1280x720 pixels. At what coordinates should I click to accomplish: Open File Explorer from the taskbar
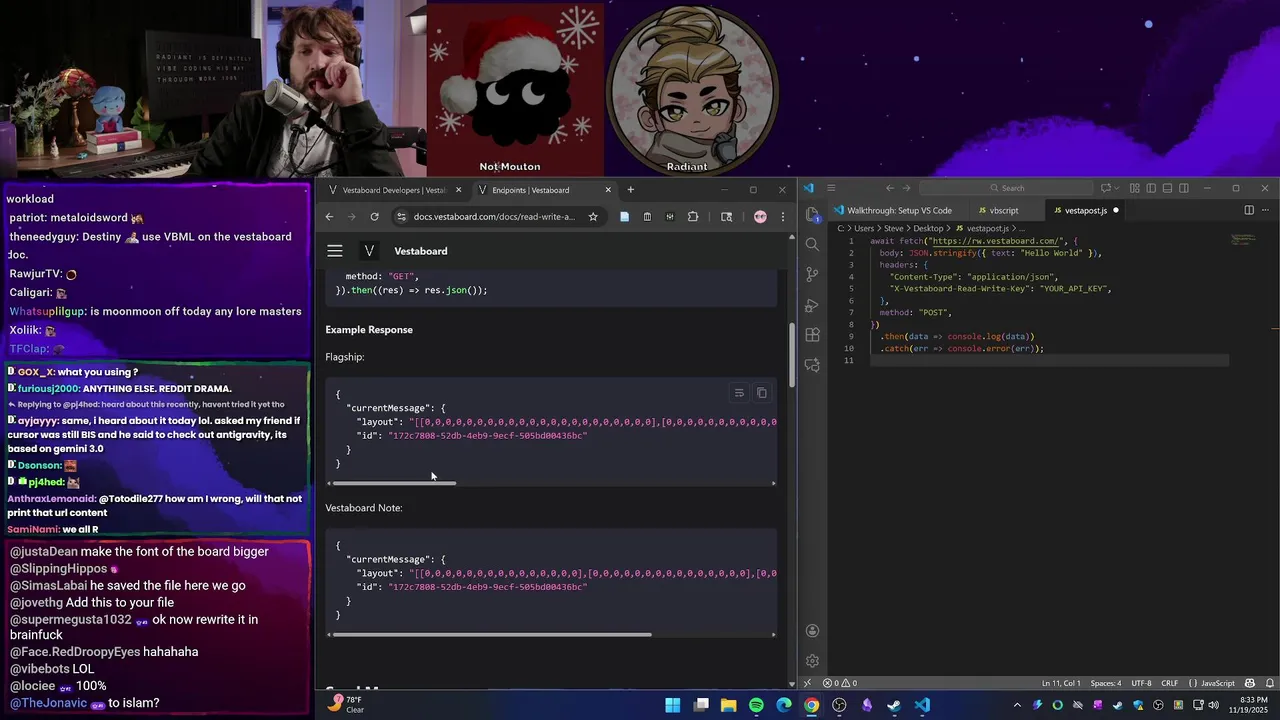pos(728,705)
